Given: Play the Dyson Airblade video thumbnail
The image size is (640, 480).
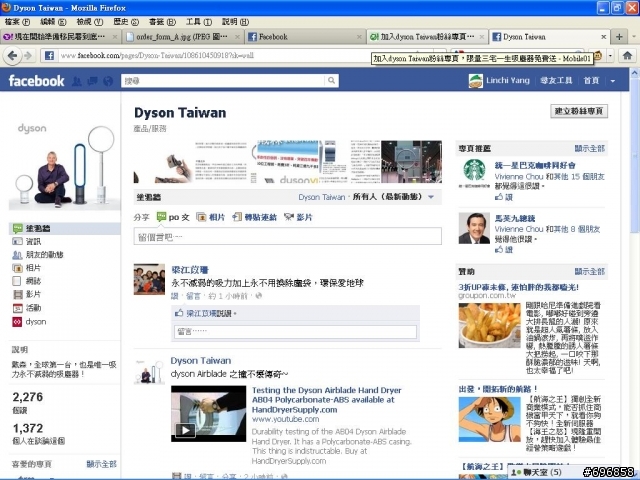Looking at the screenshot, I should click(x=209, y=413).
